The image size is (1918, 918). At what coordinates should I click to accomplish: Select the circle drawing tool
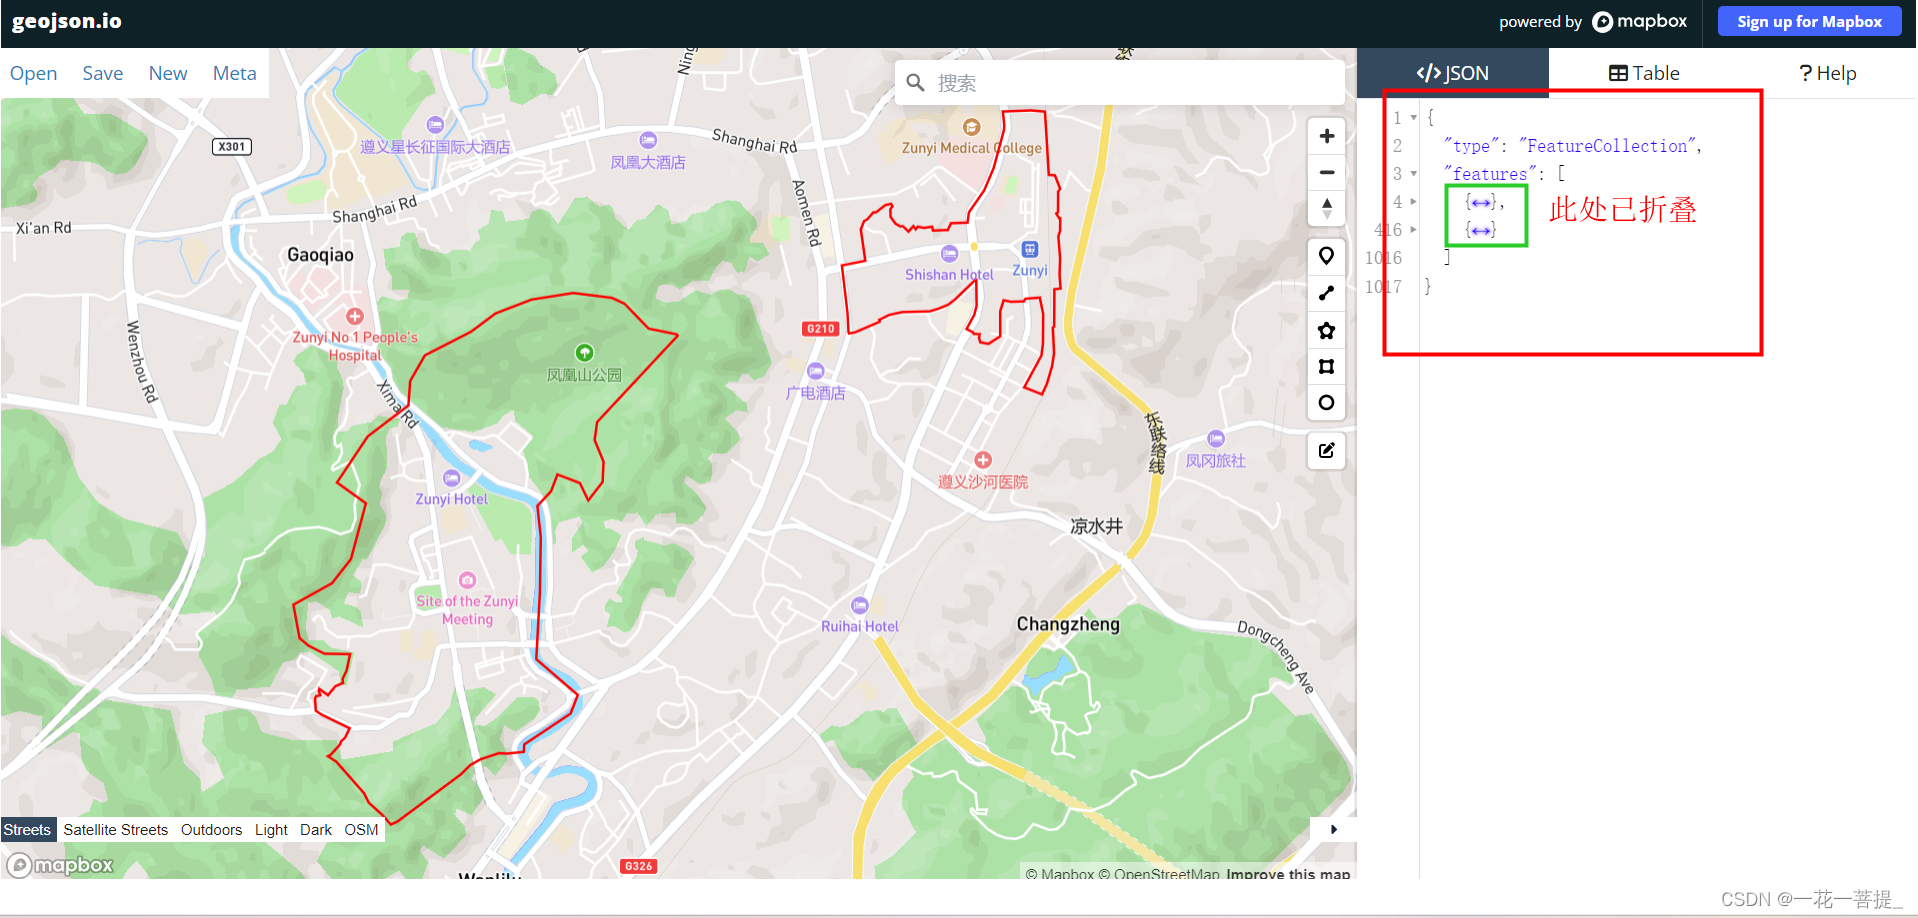(1326, 402)
